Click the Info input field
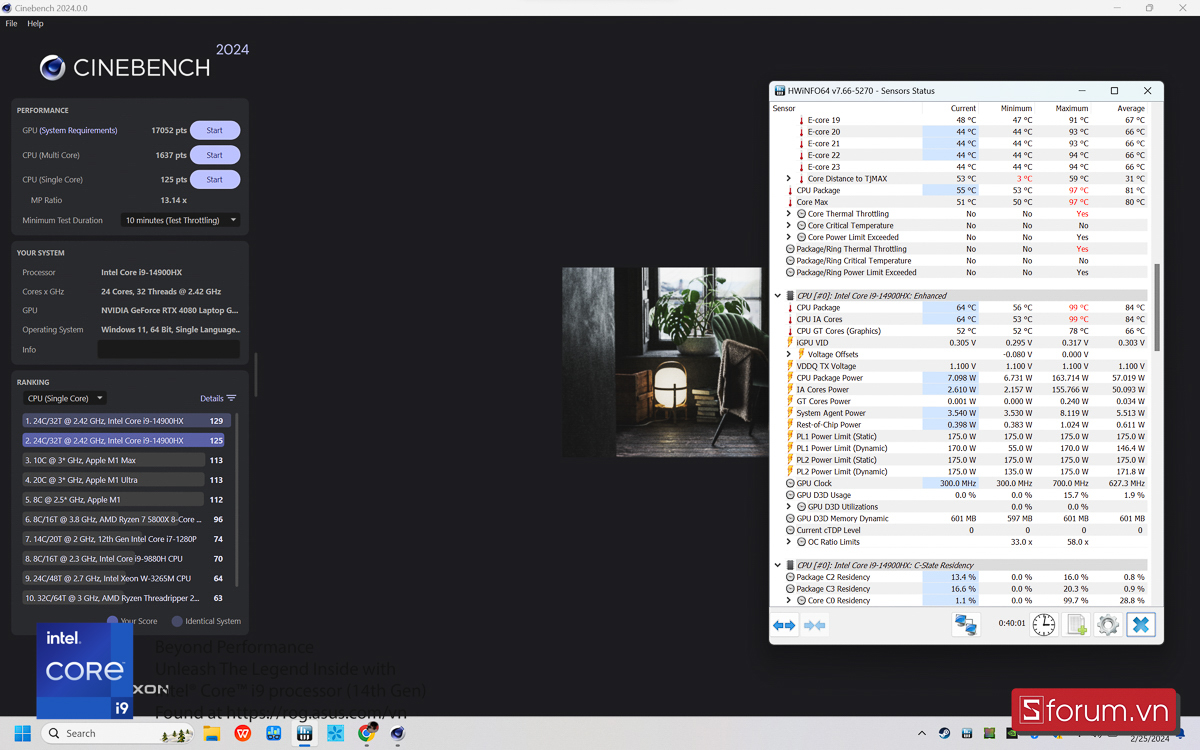 (169, 350)
